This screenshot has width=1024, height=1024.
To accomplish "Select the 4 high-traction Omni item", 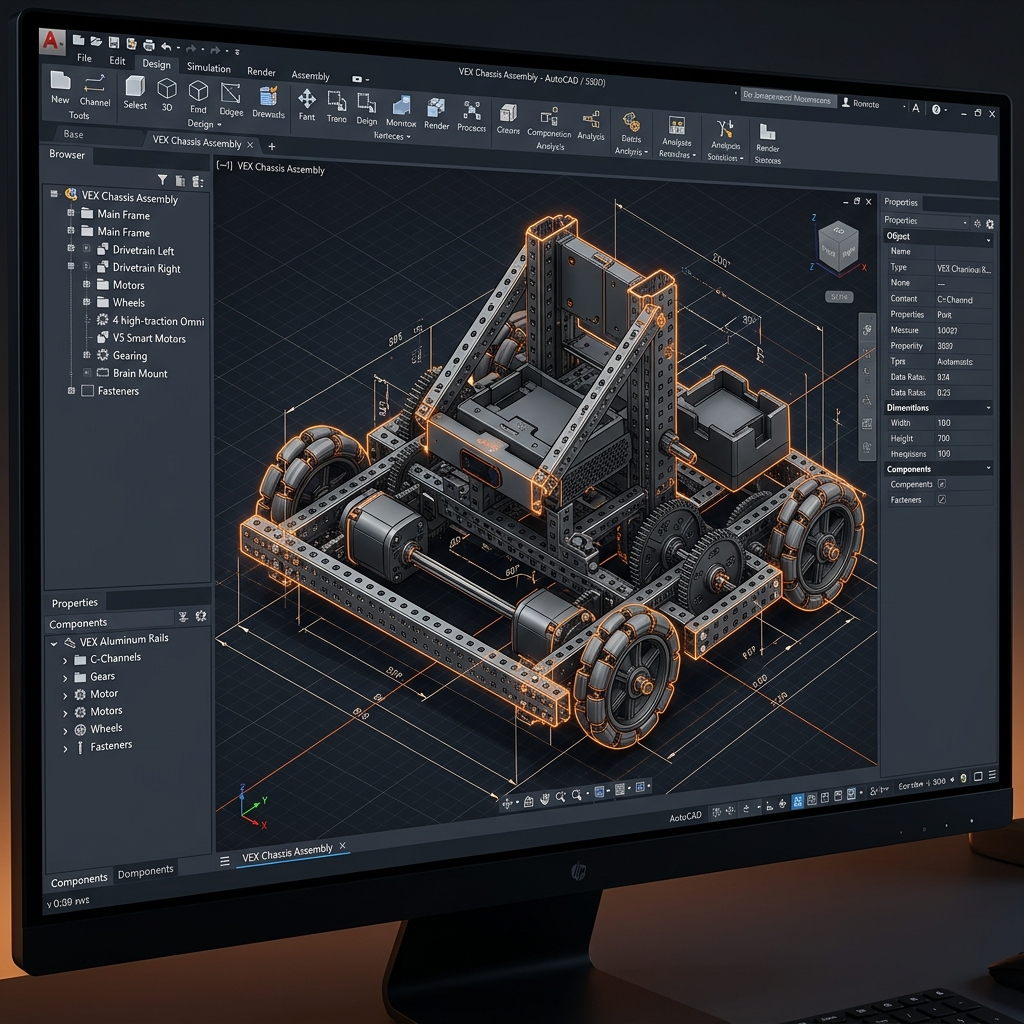I will (x=158, y=321).
